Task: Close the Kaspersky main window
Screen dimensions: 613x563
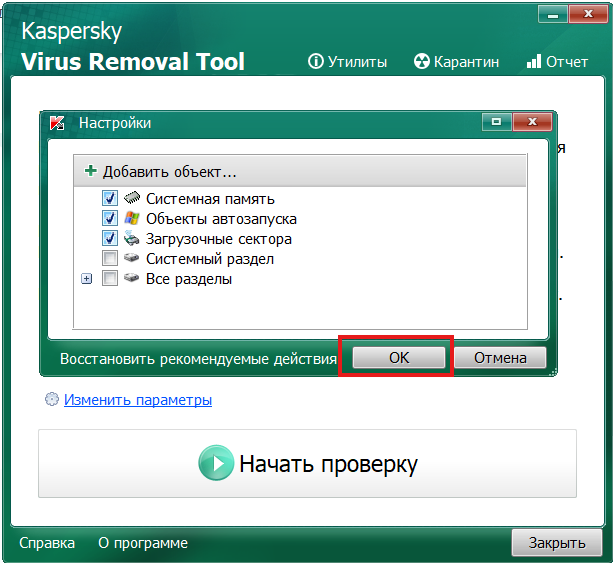Action: (588, 15)
